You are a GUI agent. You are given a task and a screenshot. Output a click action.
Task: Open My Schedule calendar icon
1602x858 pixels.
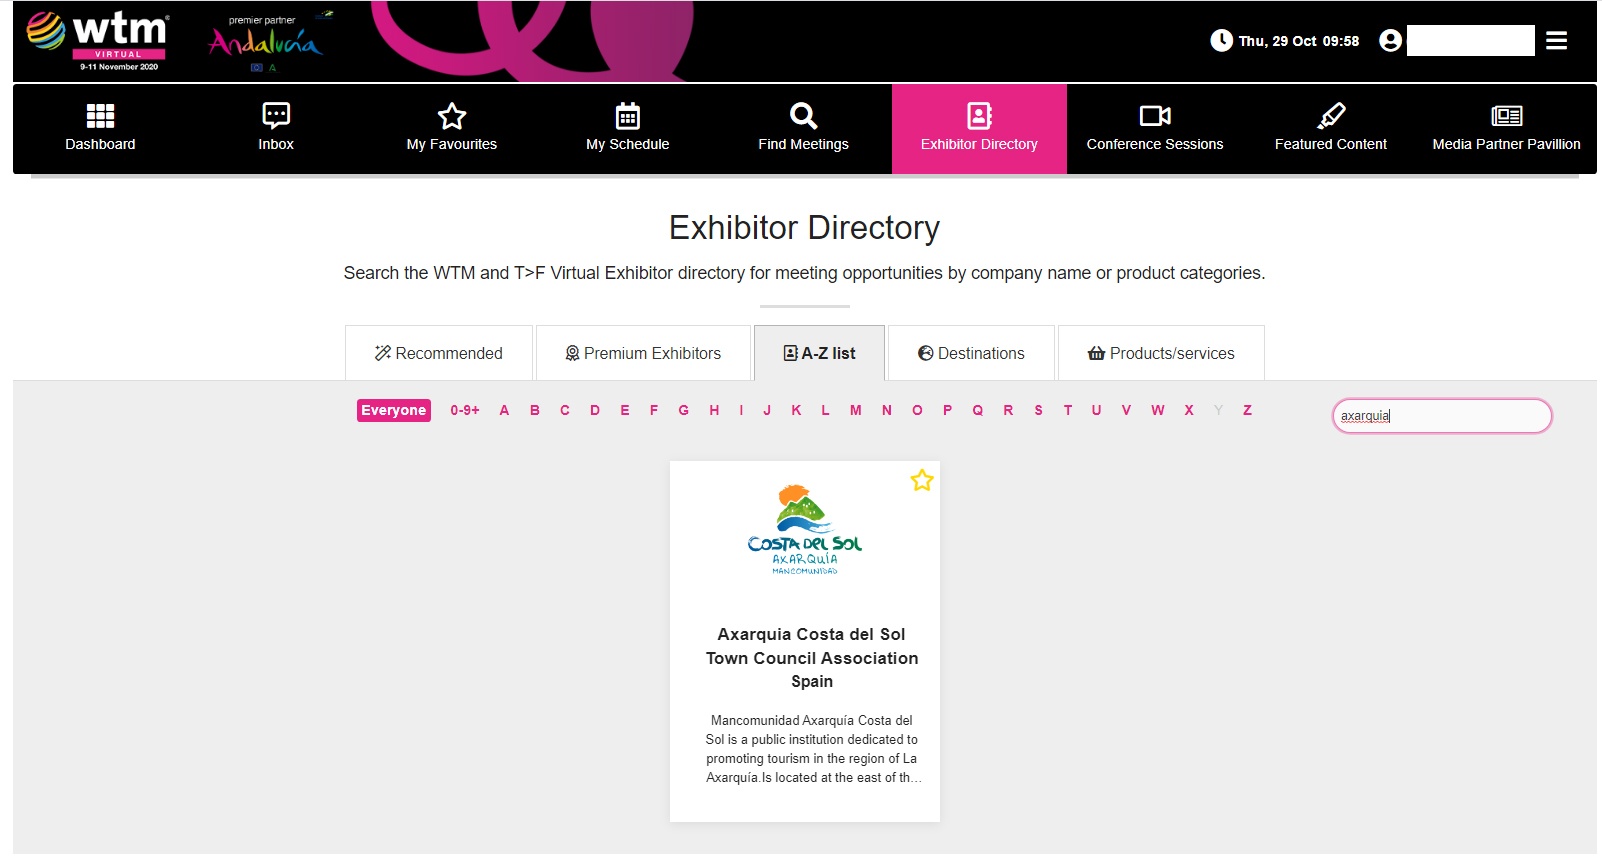(x=628, y=116)
